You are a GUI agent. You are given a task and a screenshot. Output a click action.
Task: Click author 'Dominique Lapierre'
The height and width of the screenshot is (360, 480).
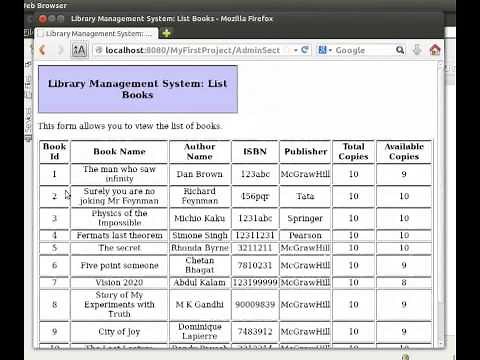click(200, 332)
